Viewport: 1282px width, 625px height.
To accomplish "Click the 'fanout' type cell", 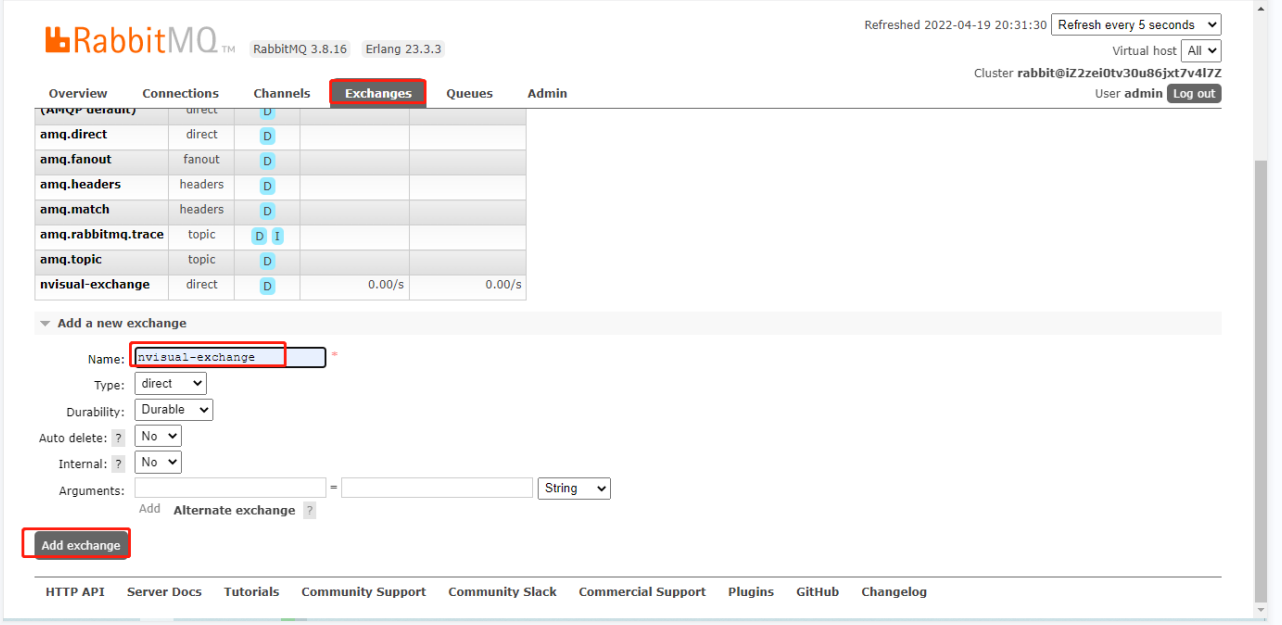I will point(201,159).
